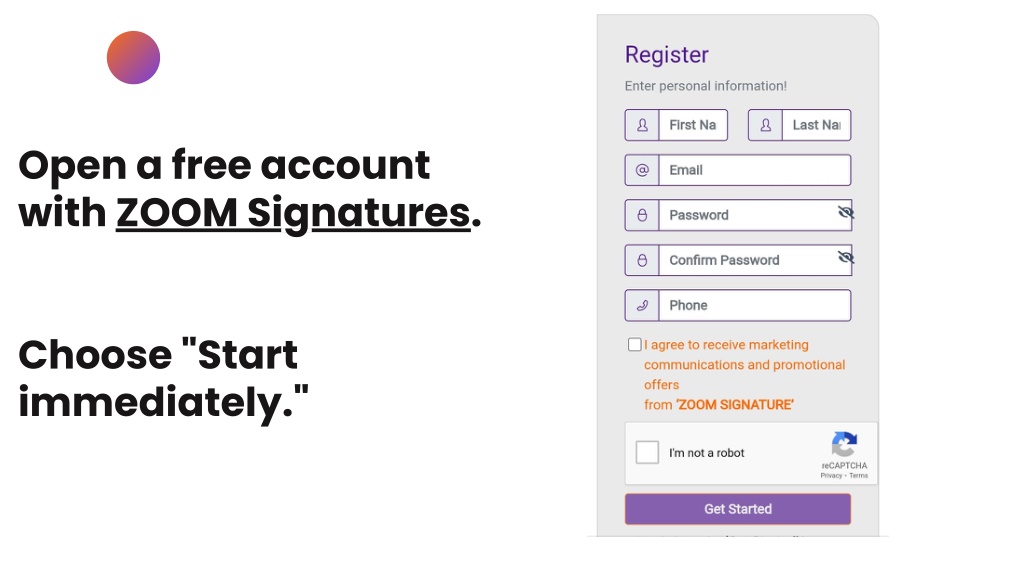1024x576 pixels.
Task: Tick the I'm not a robot checkbox
Action: pos(647,452)
